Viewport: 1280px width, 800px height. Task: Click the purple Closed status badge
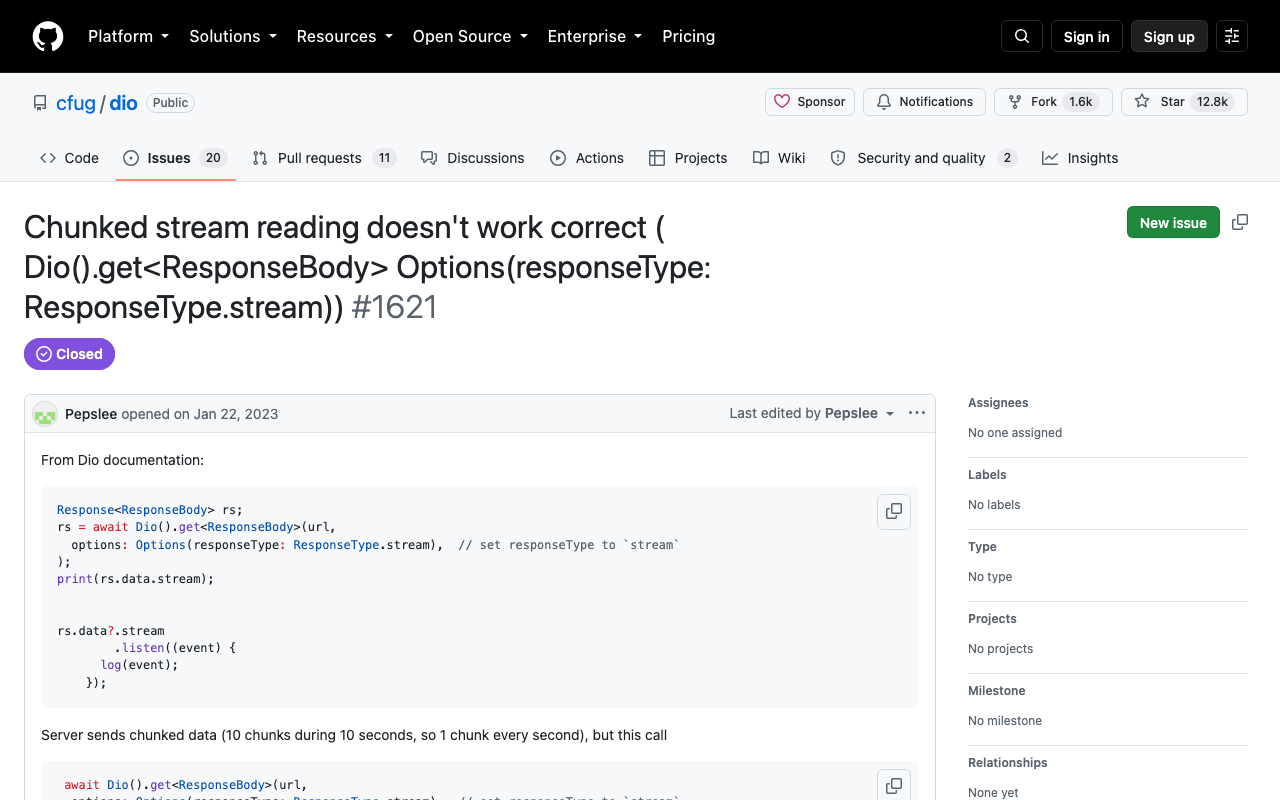[69, 354]
